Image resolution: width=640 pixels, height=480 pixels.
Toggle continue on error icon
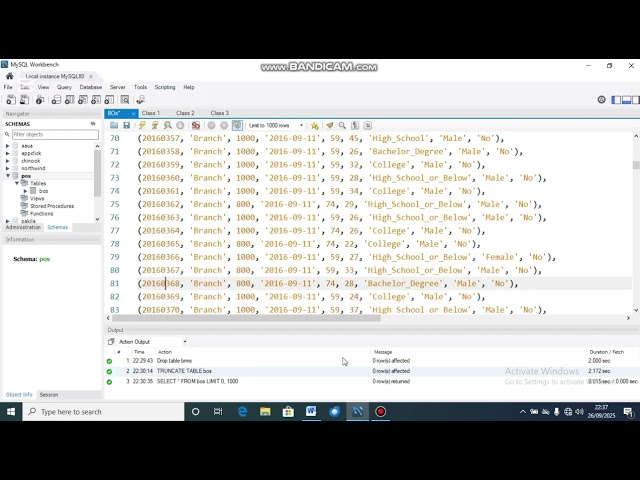[196, 125]
